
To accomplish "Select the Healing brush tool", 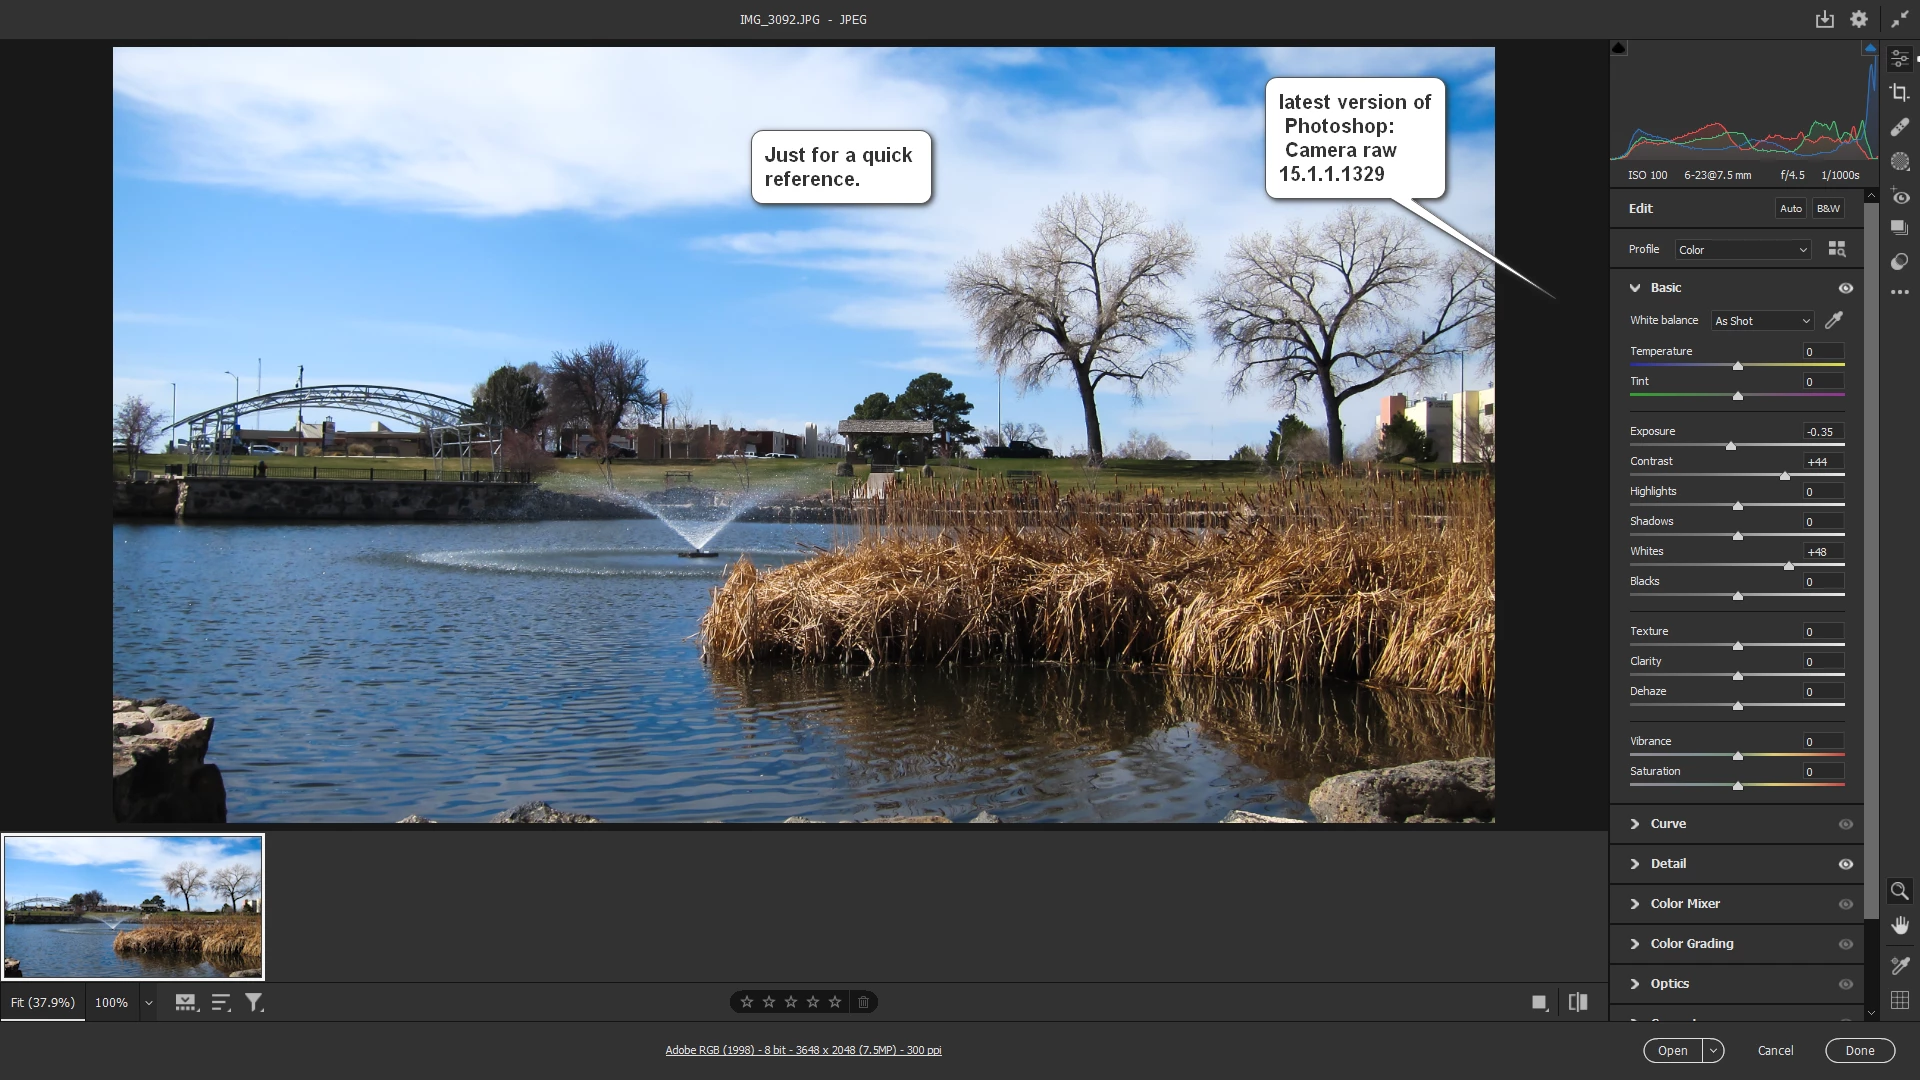I will pyautogui.click(x=1899, y=127).
